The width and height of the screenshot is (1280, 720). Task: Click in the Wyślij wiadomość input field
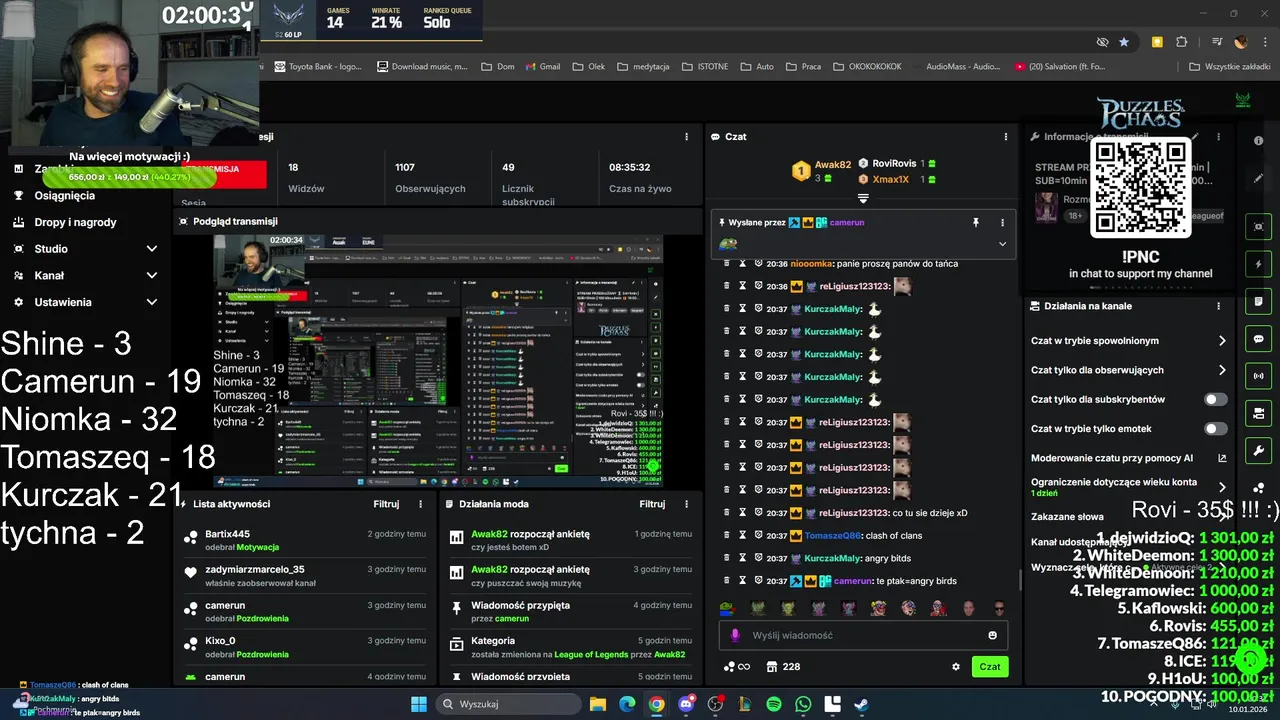tap(861, 635)
